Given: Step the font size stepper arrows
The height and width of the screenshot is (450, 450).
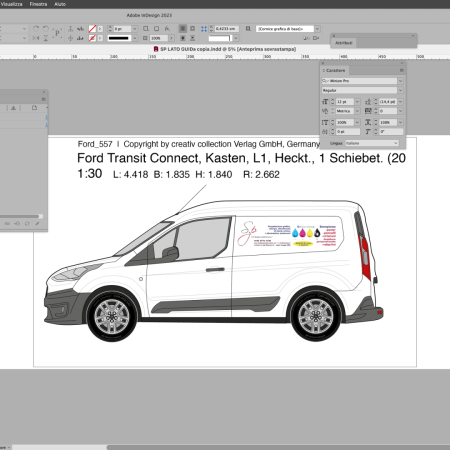Looking at the screenshot, I should point(332,101).
